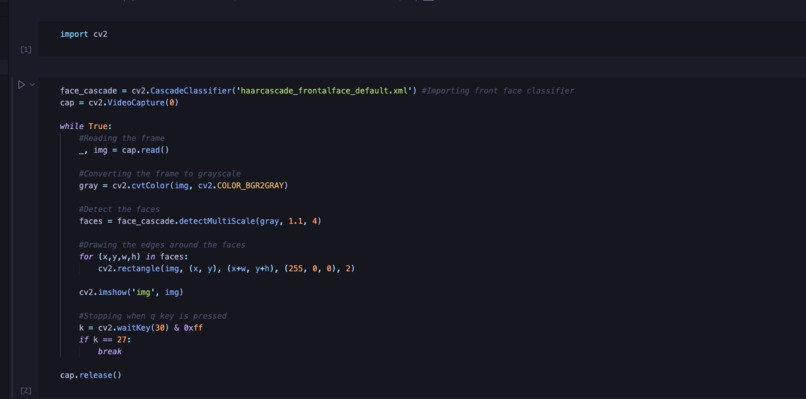Click the 'import cv2' code line
The height and width of the screenshot is (399, 806).
pyautogui.click(x=84, y=34)
